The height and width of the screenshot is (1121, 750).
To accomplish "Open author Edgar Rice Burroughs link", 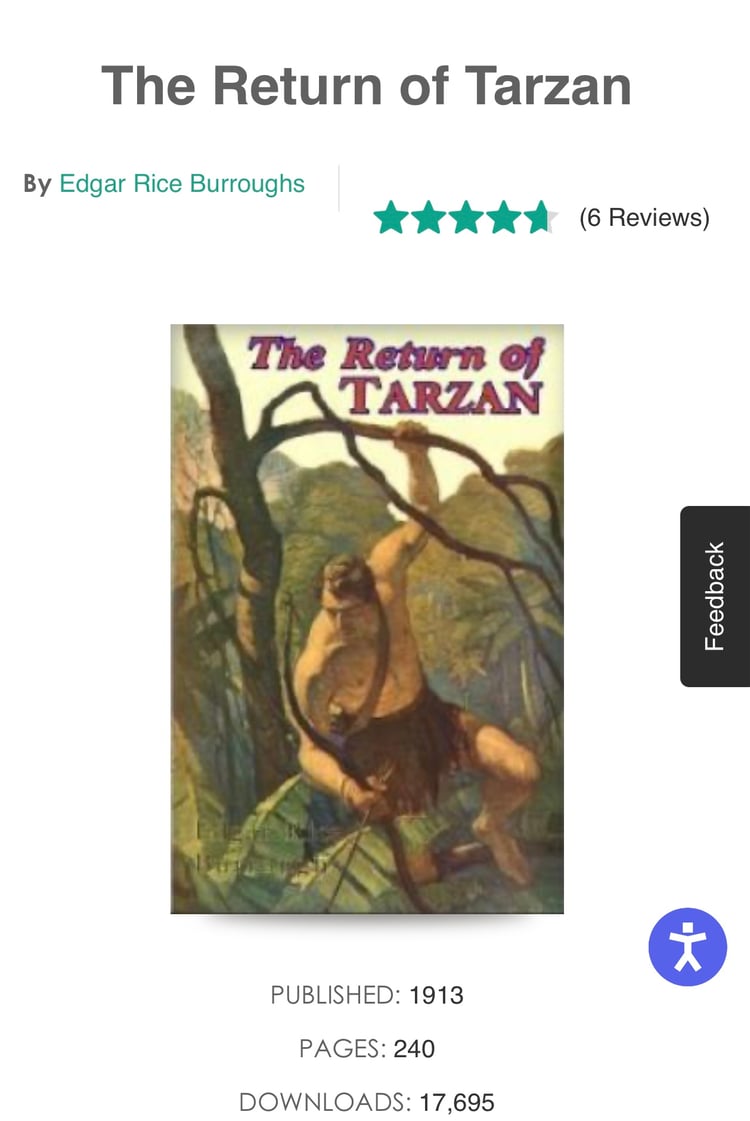I will (182, 184).
